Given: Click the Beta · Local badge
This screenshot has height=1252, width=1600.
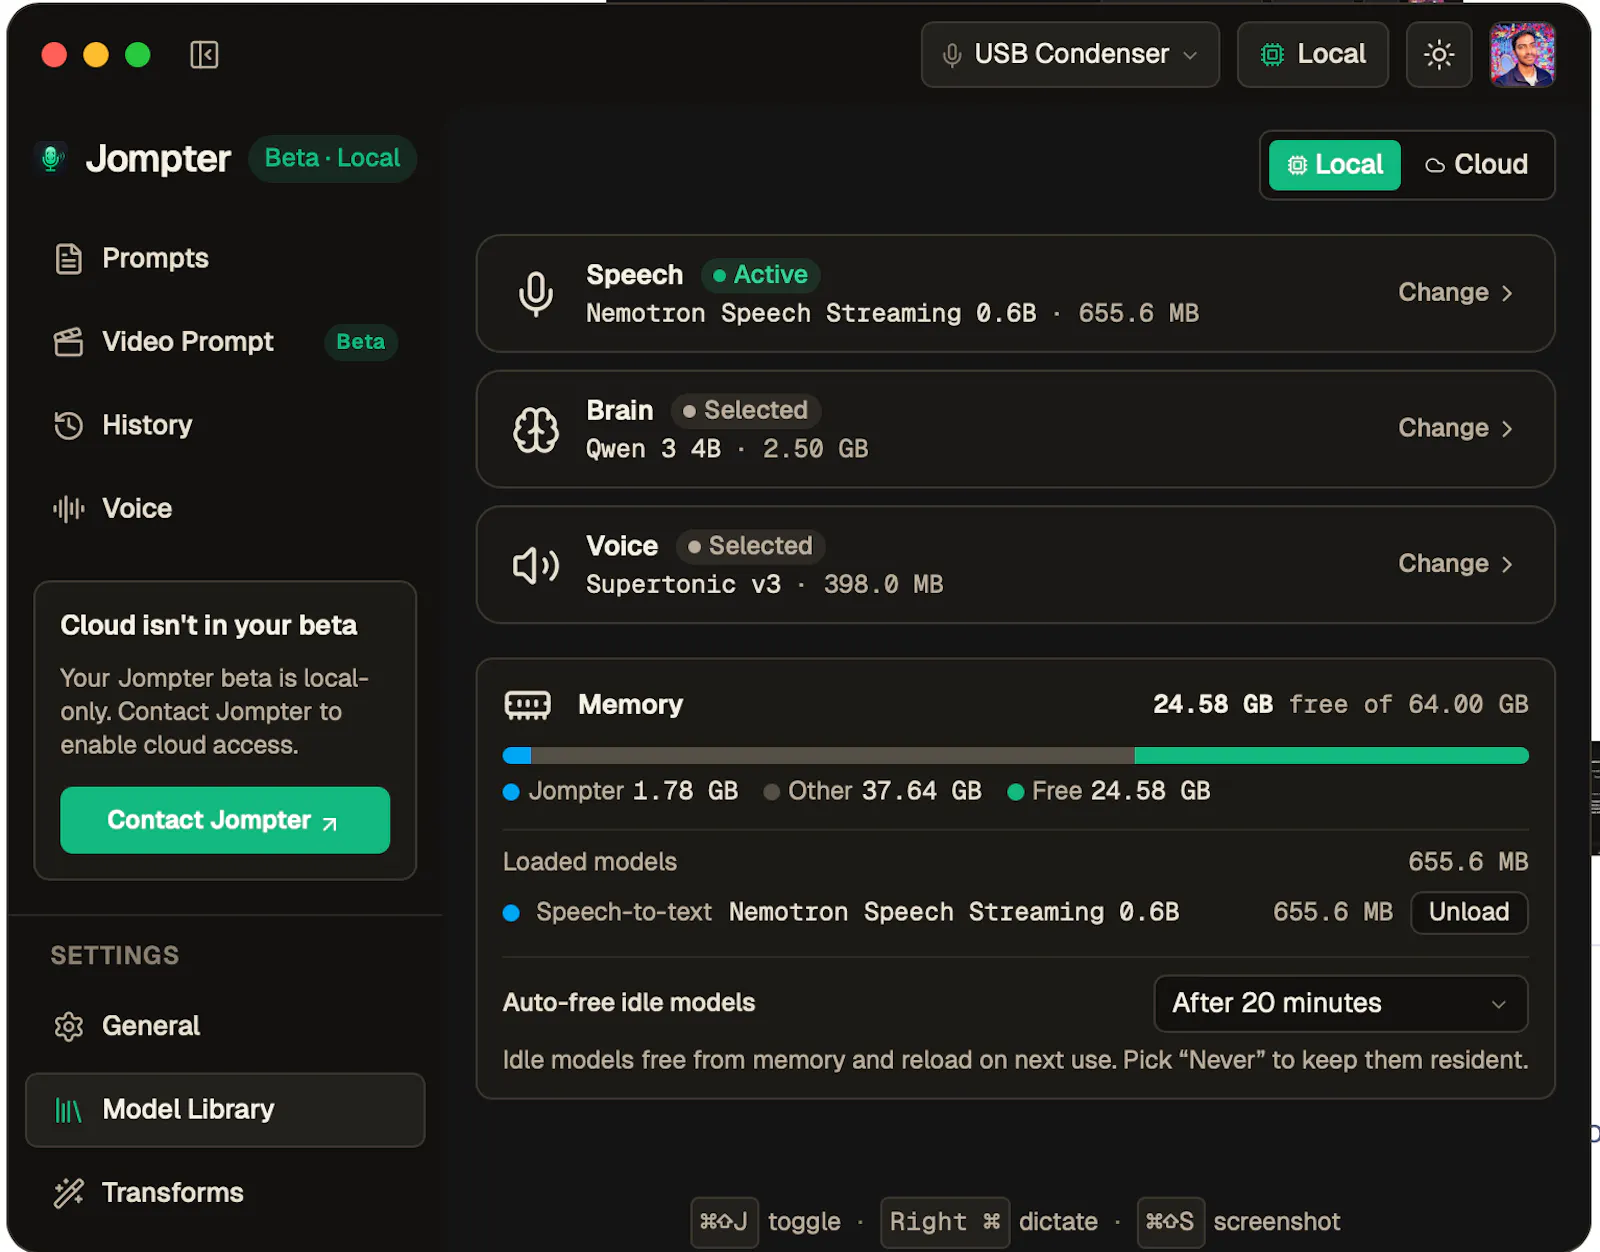Looking at the screenshot, I should click(x=332, y=158).
